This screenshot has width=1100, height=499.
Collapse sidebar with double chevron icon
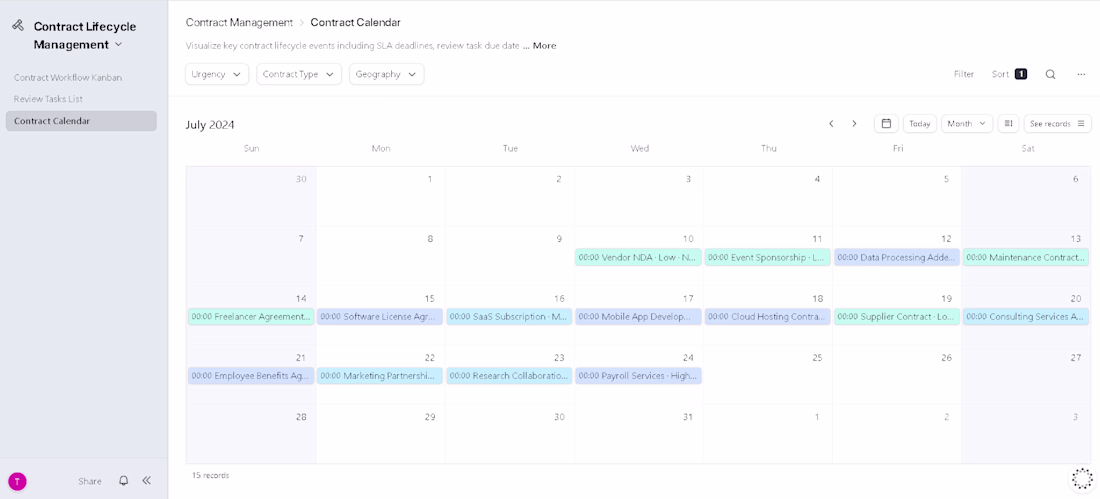[x=147, y=481]
